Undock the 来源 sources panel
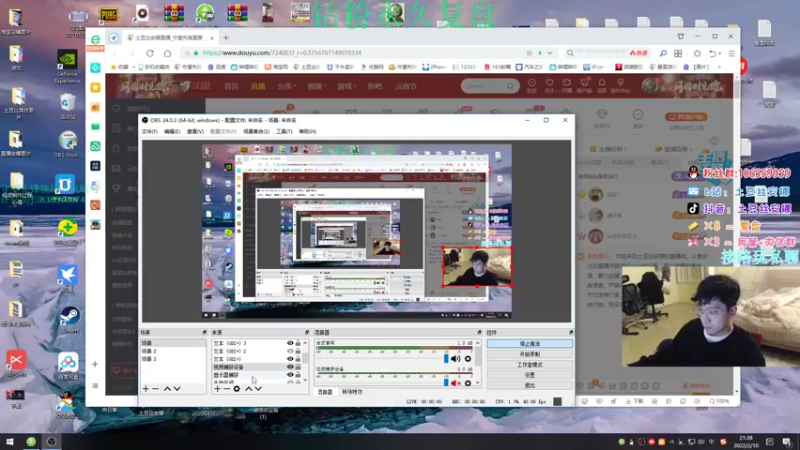The height and width of the screenshot is (450, 800). click(x=307, y=333)
